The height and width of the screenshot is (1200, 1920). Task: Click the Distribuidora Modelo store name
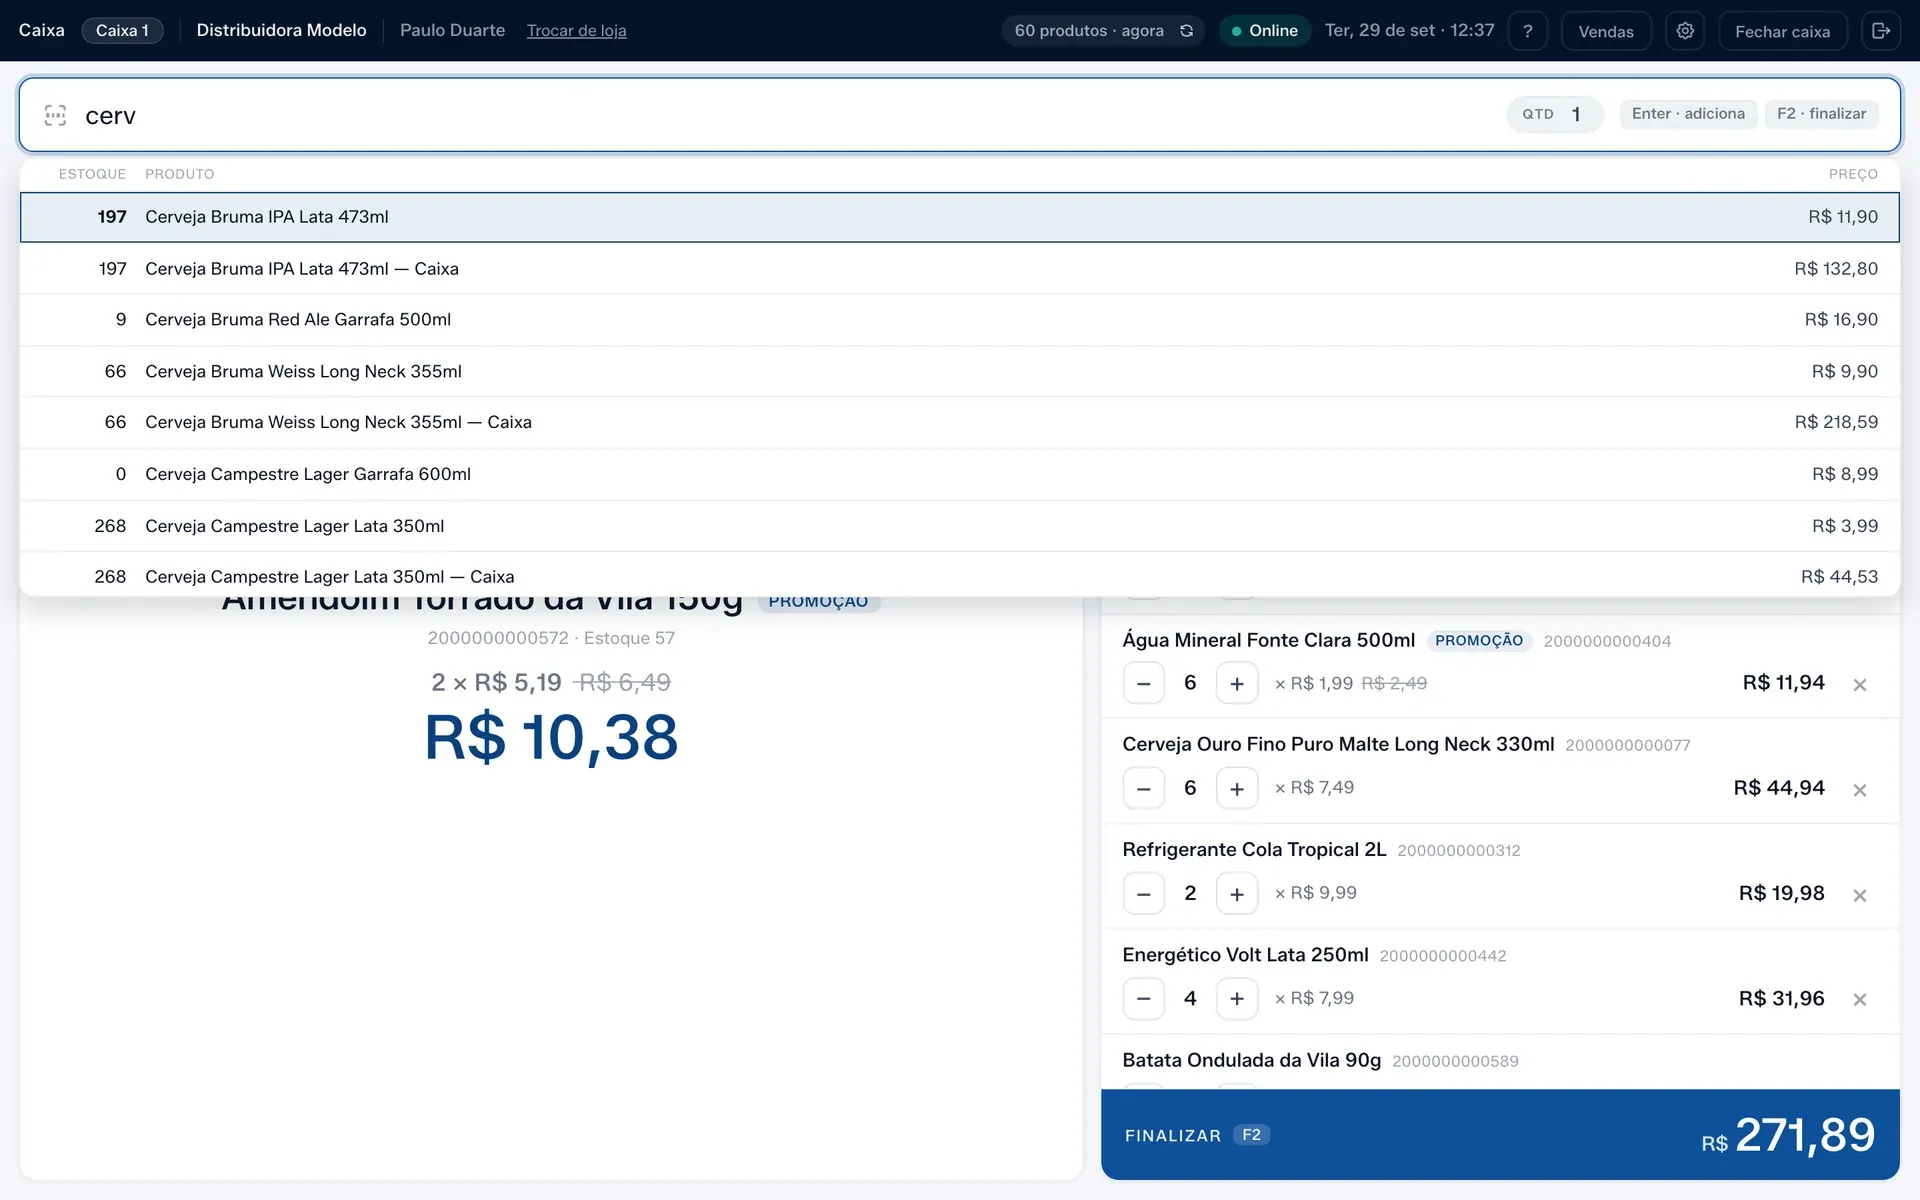[281, 30]
